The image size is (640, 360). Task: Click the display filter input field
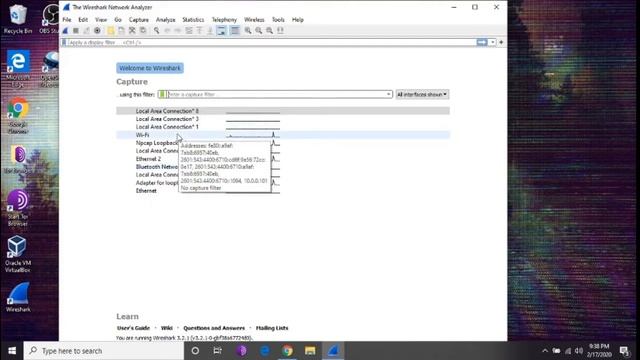click(x=271, y=42)
